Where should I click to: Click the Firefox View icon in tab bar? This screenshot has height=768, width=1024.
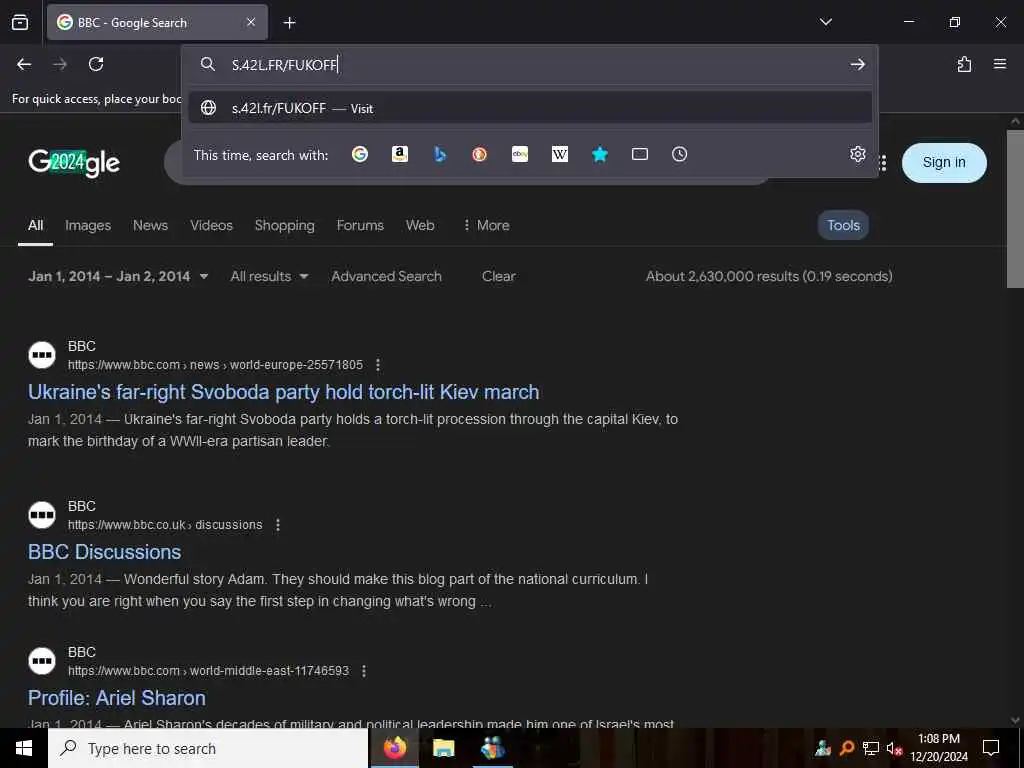coord(20,22)
